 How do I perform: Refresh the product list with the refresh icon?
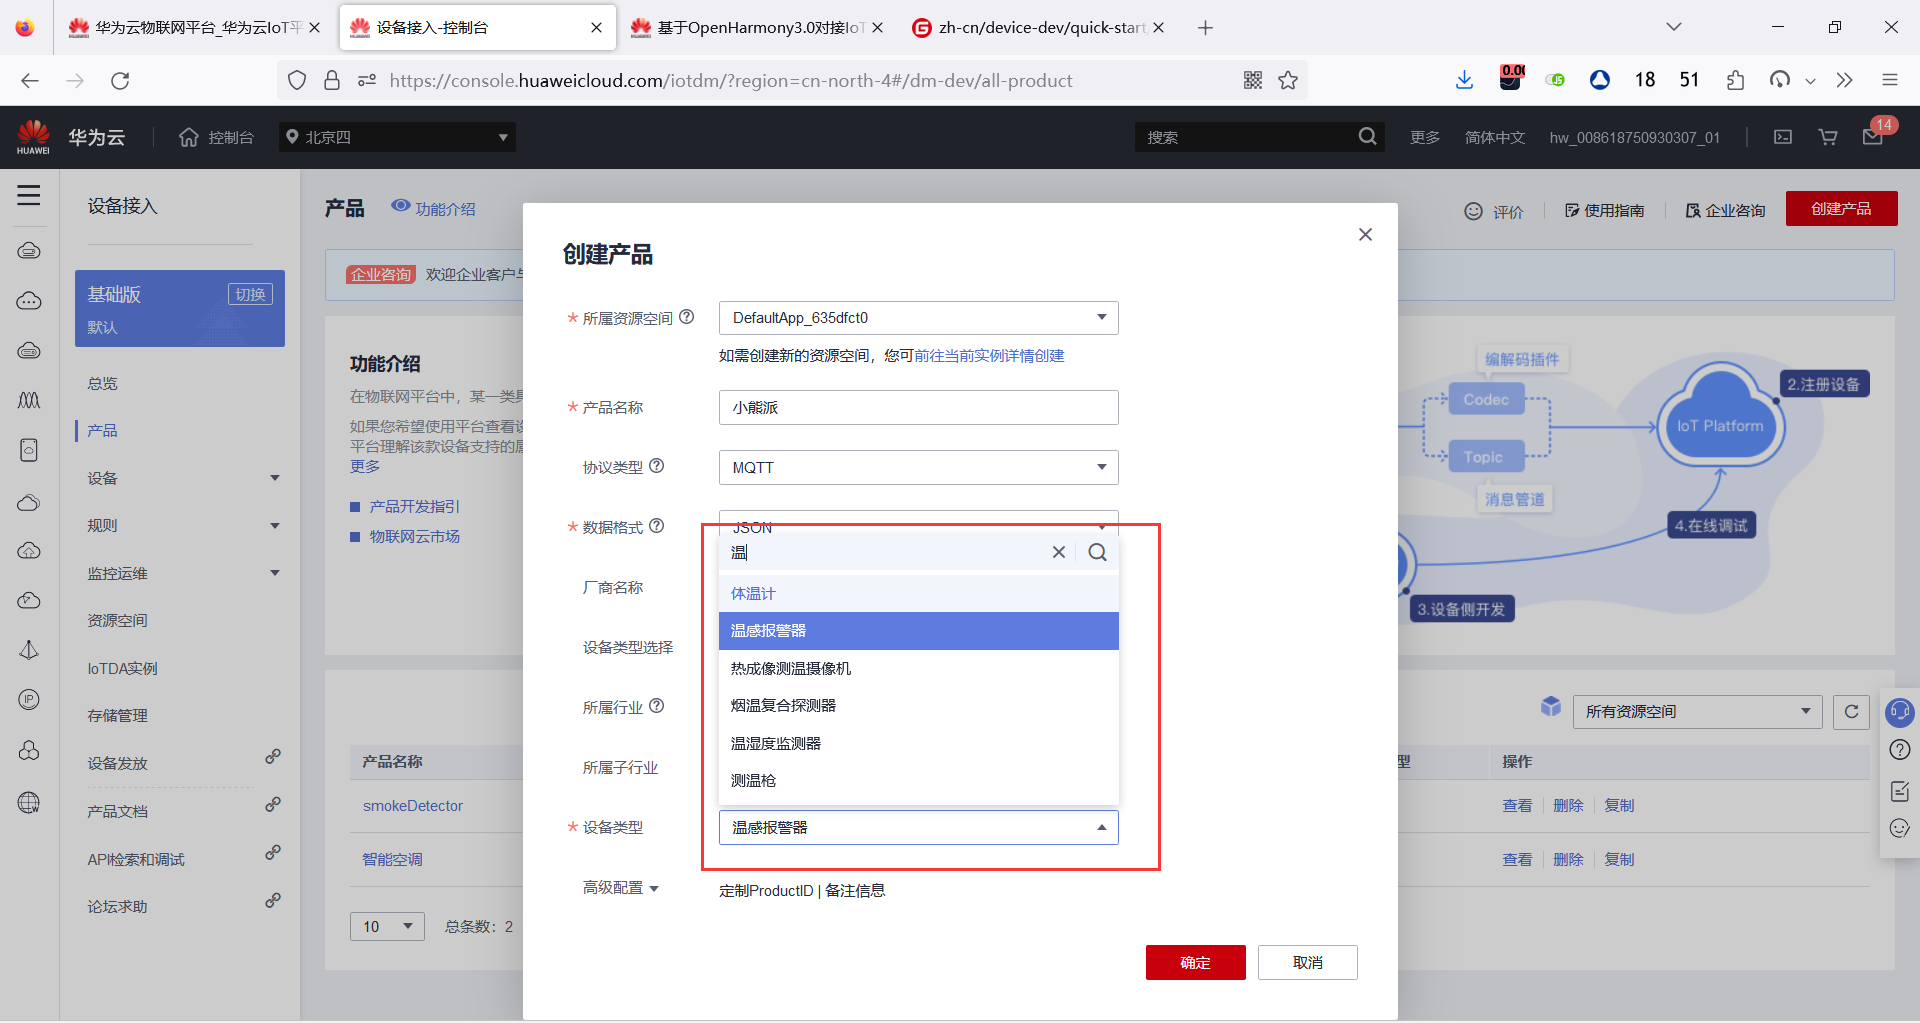1853,711
